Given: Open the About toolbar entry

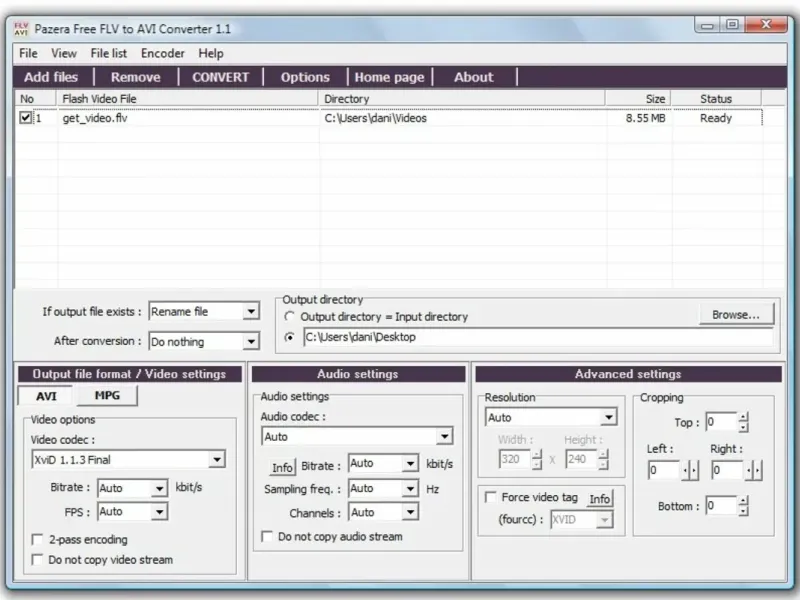Looking at the screenshot, I should (474, 77).
